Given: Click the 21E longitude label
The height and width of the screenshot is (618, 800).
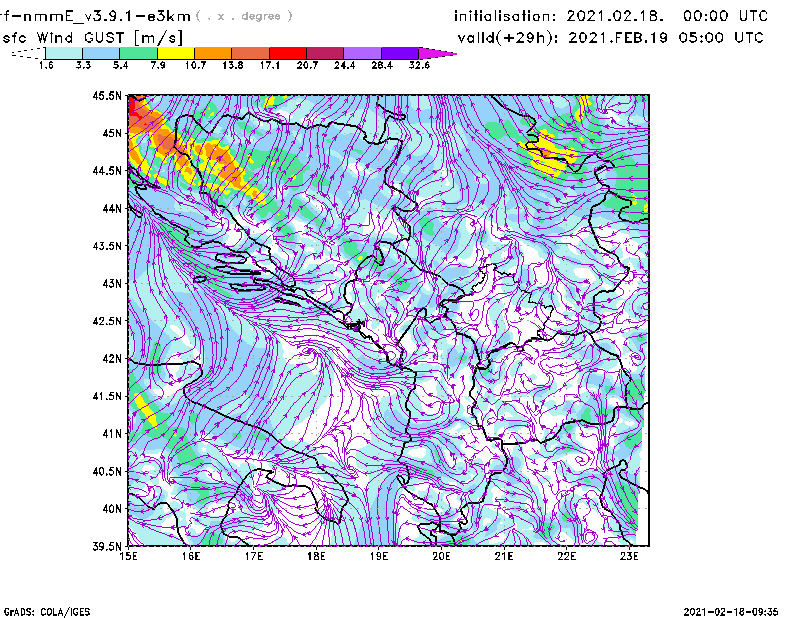Looking at the screenshot, I should [504, 556].
